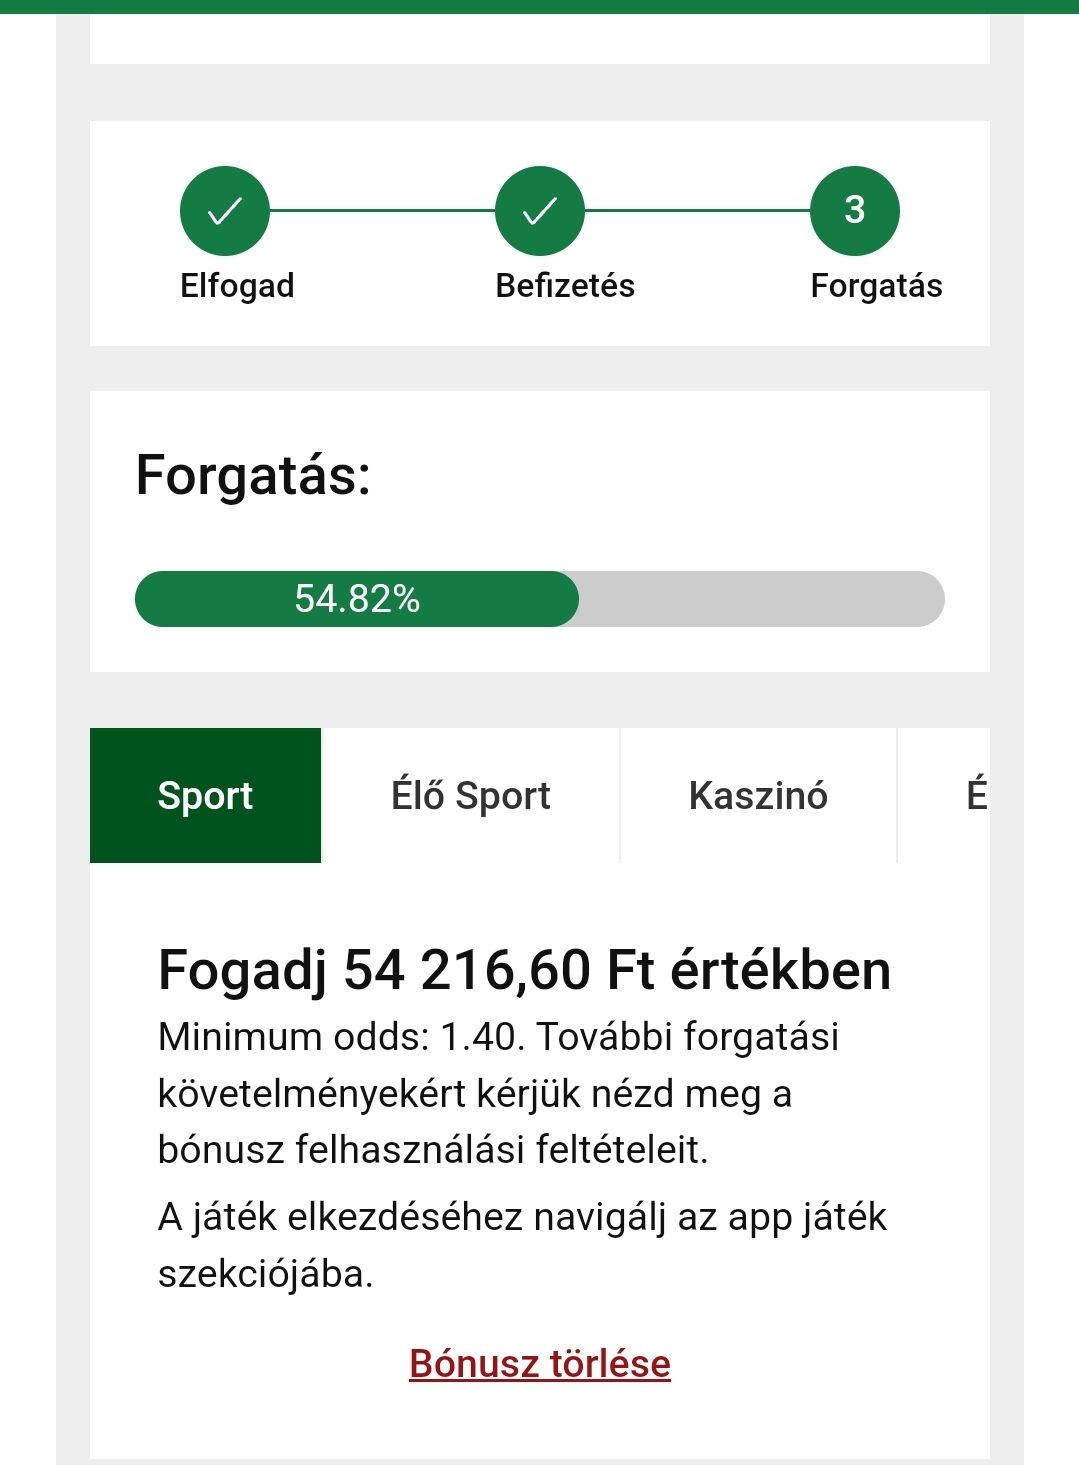Click the Elfogad step checkmark circle
The height and width of the screenshot is (1465, 1079).
pyautogui.click(x=225, y=211)
